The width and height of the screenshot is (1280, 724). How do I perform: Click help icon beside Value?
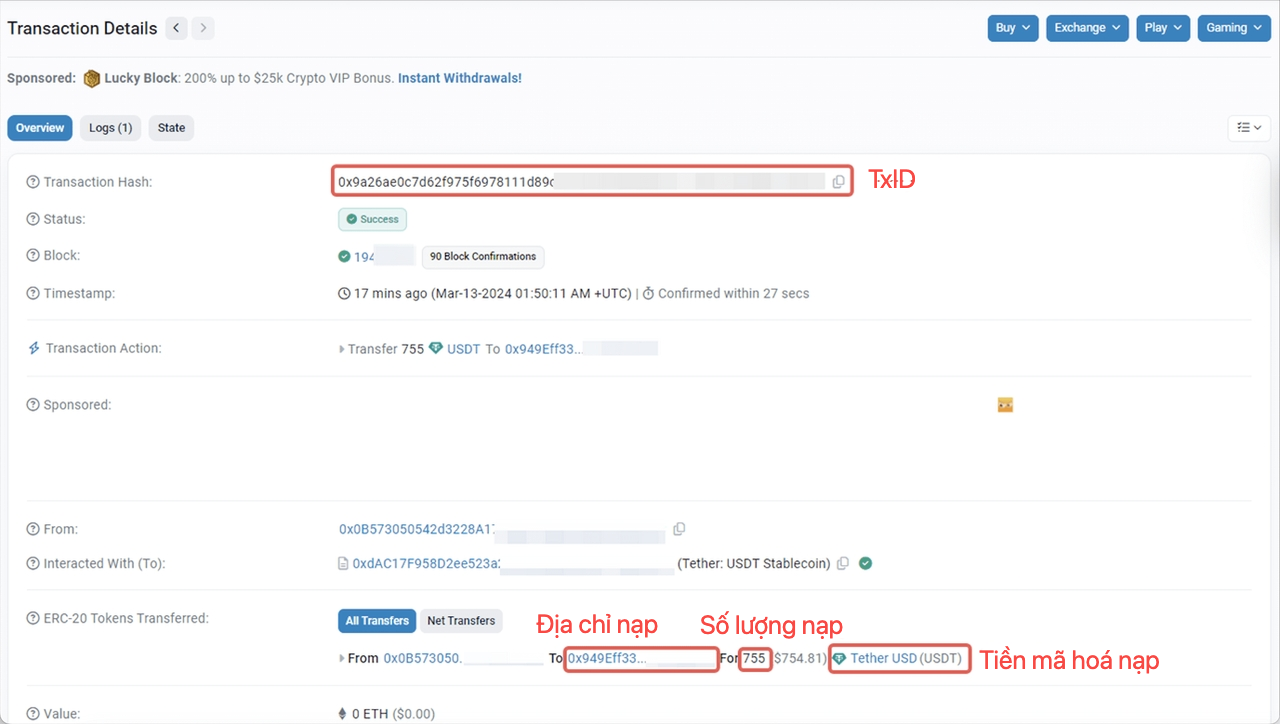click(33, 714)
